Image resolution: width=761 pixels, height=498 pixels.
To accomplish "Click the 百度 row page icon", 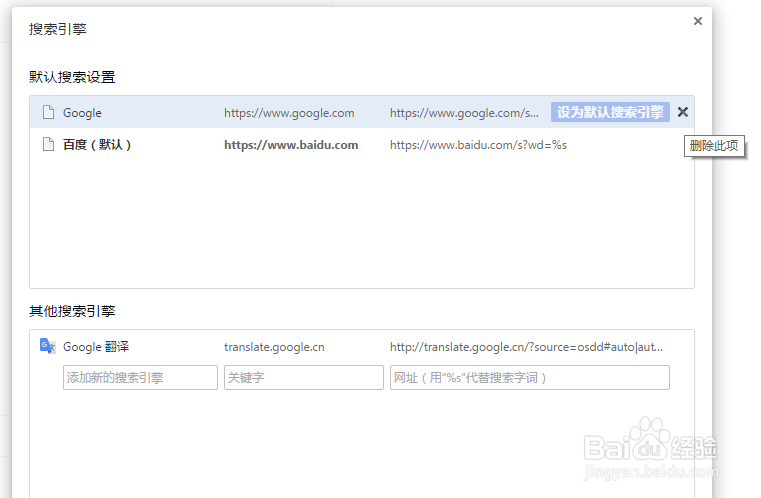I will pyautogui.click(x=48, y=144).
